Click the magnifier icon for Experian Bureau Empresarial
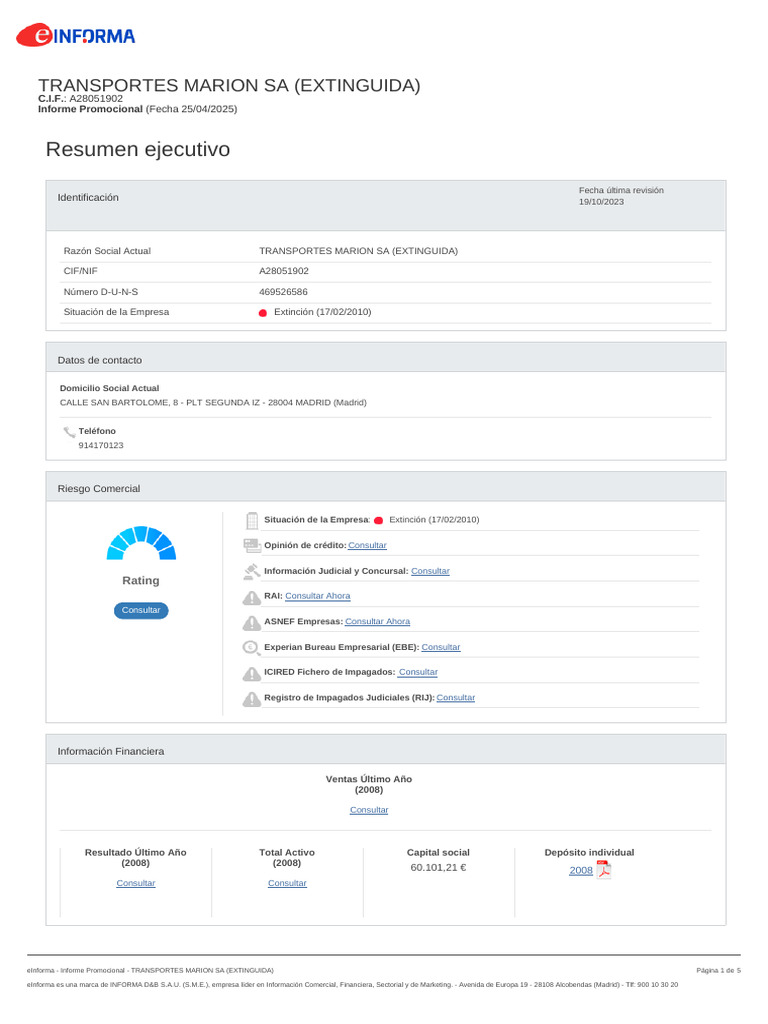 251,648
